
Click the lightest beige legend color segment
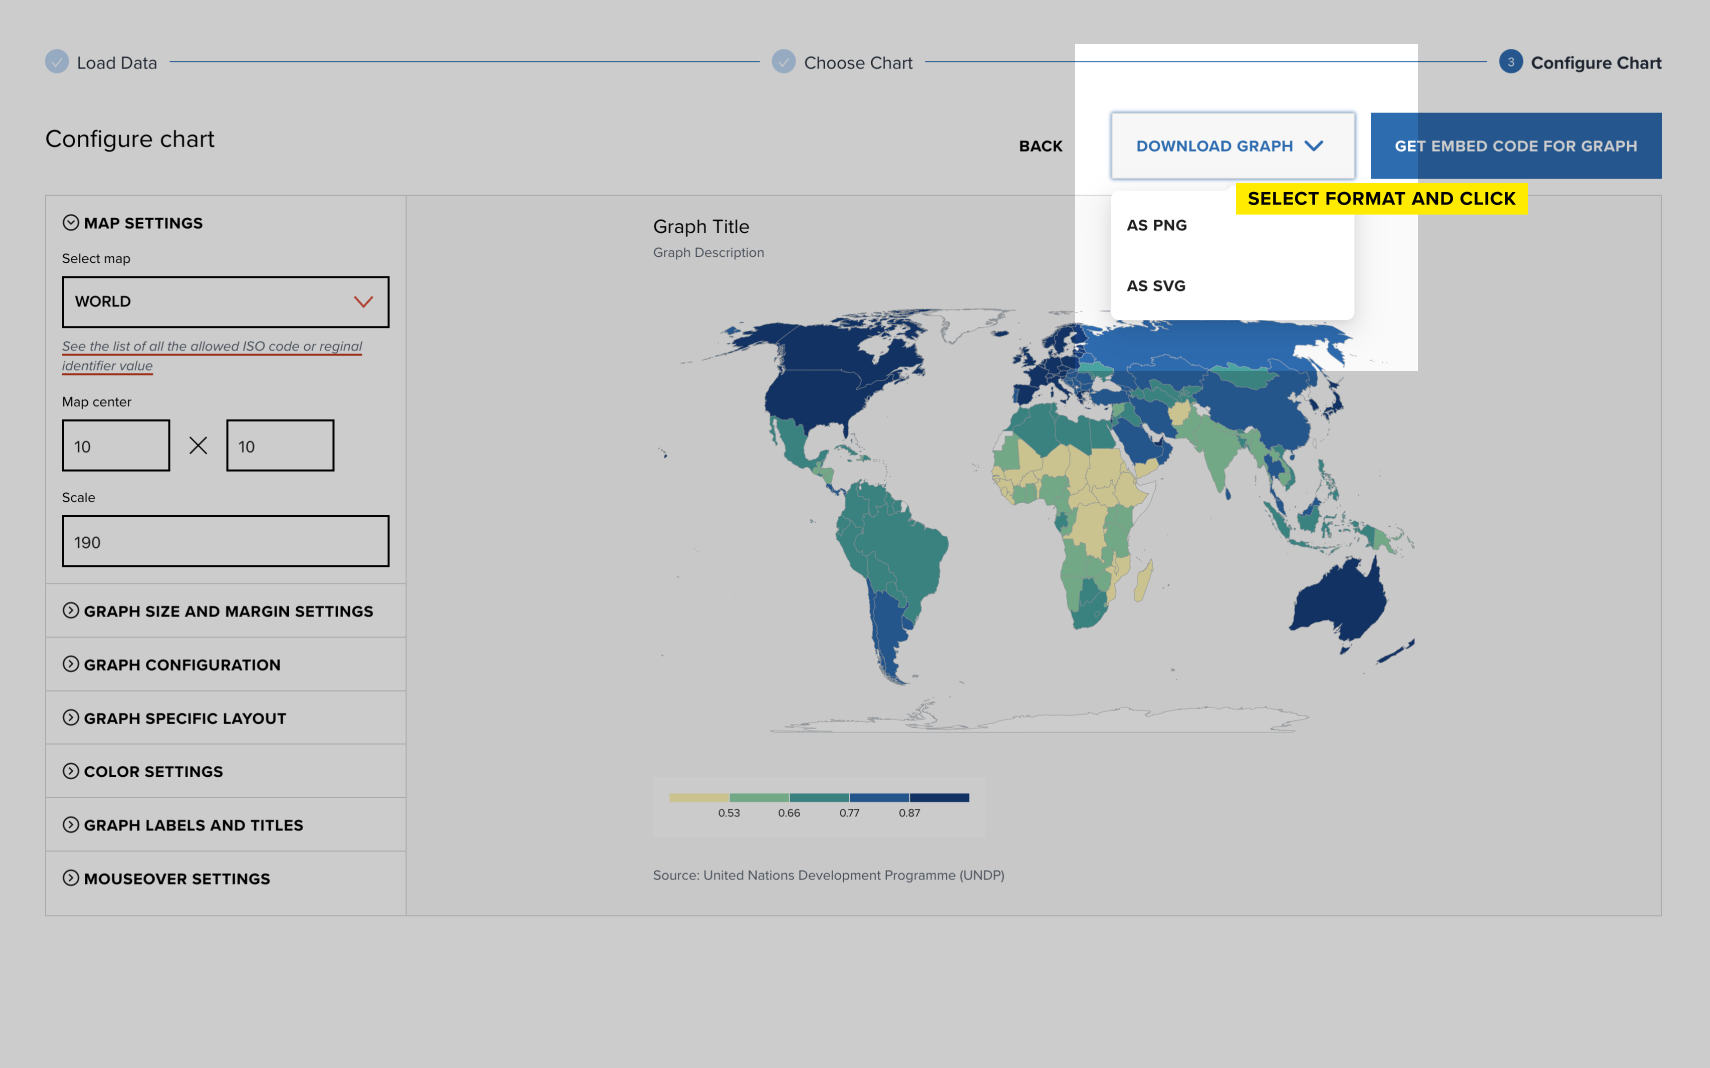coord(699,798)
